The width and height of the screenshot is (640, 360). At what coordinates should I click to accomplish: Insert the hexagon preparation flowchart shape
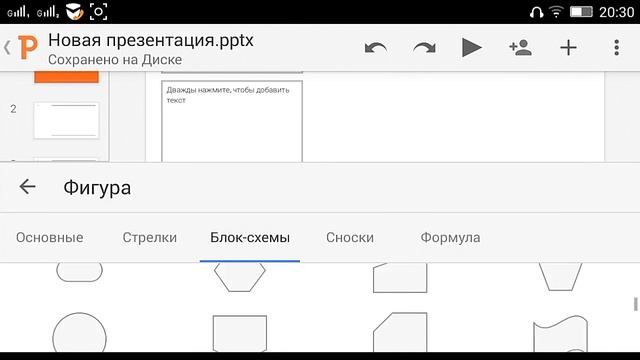(x=240, y=277)
